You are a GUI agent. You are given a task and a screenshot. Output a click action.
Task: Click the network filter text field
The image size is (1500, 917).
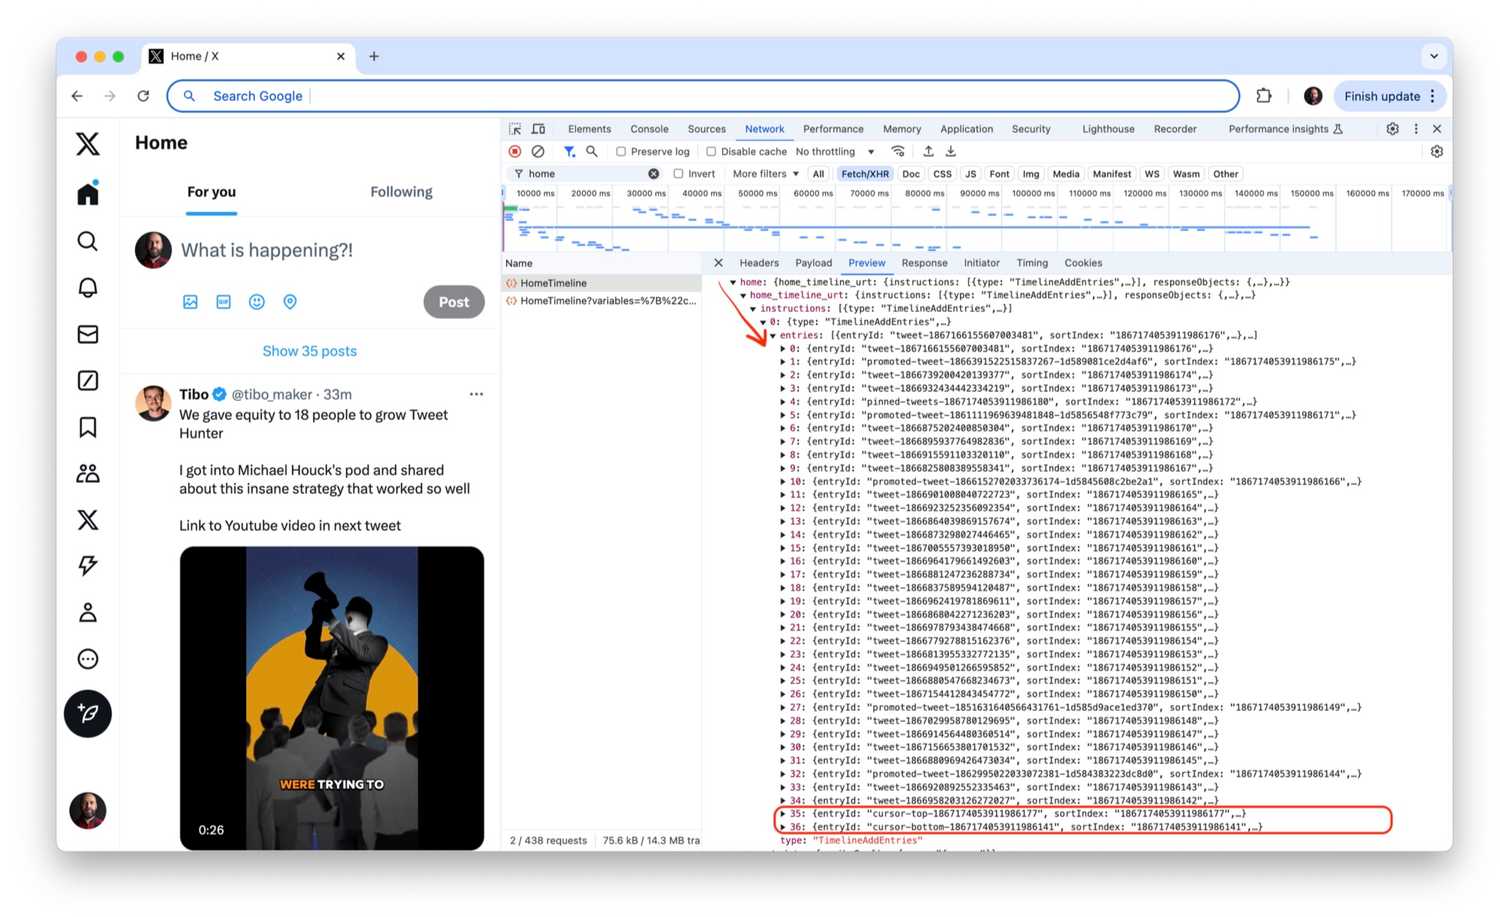coord(585,174)
